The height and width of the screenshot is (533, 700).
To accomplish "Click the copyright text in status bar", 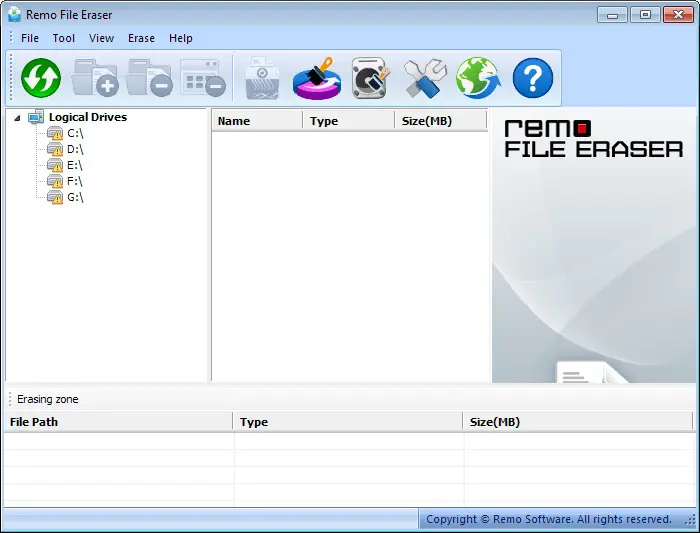I will tap(549, 519).
